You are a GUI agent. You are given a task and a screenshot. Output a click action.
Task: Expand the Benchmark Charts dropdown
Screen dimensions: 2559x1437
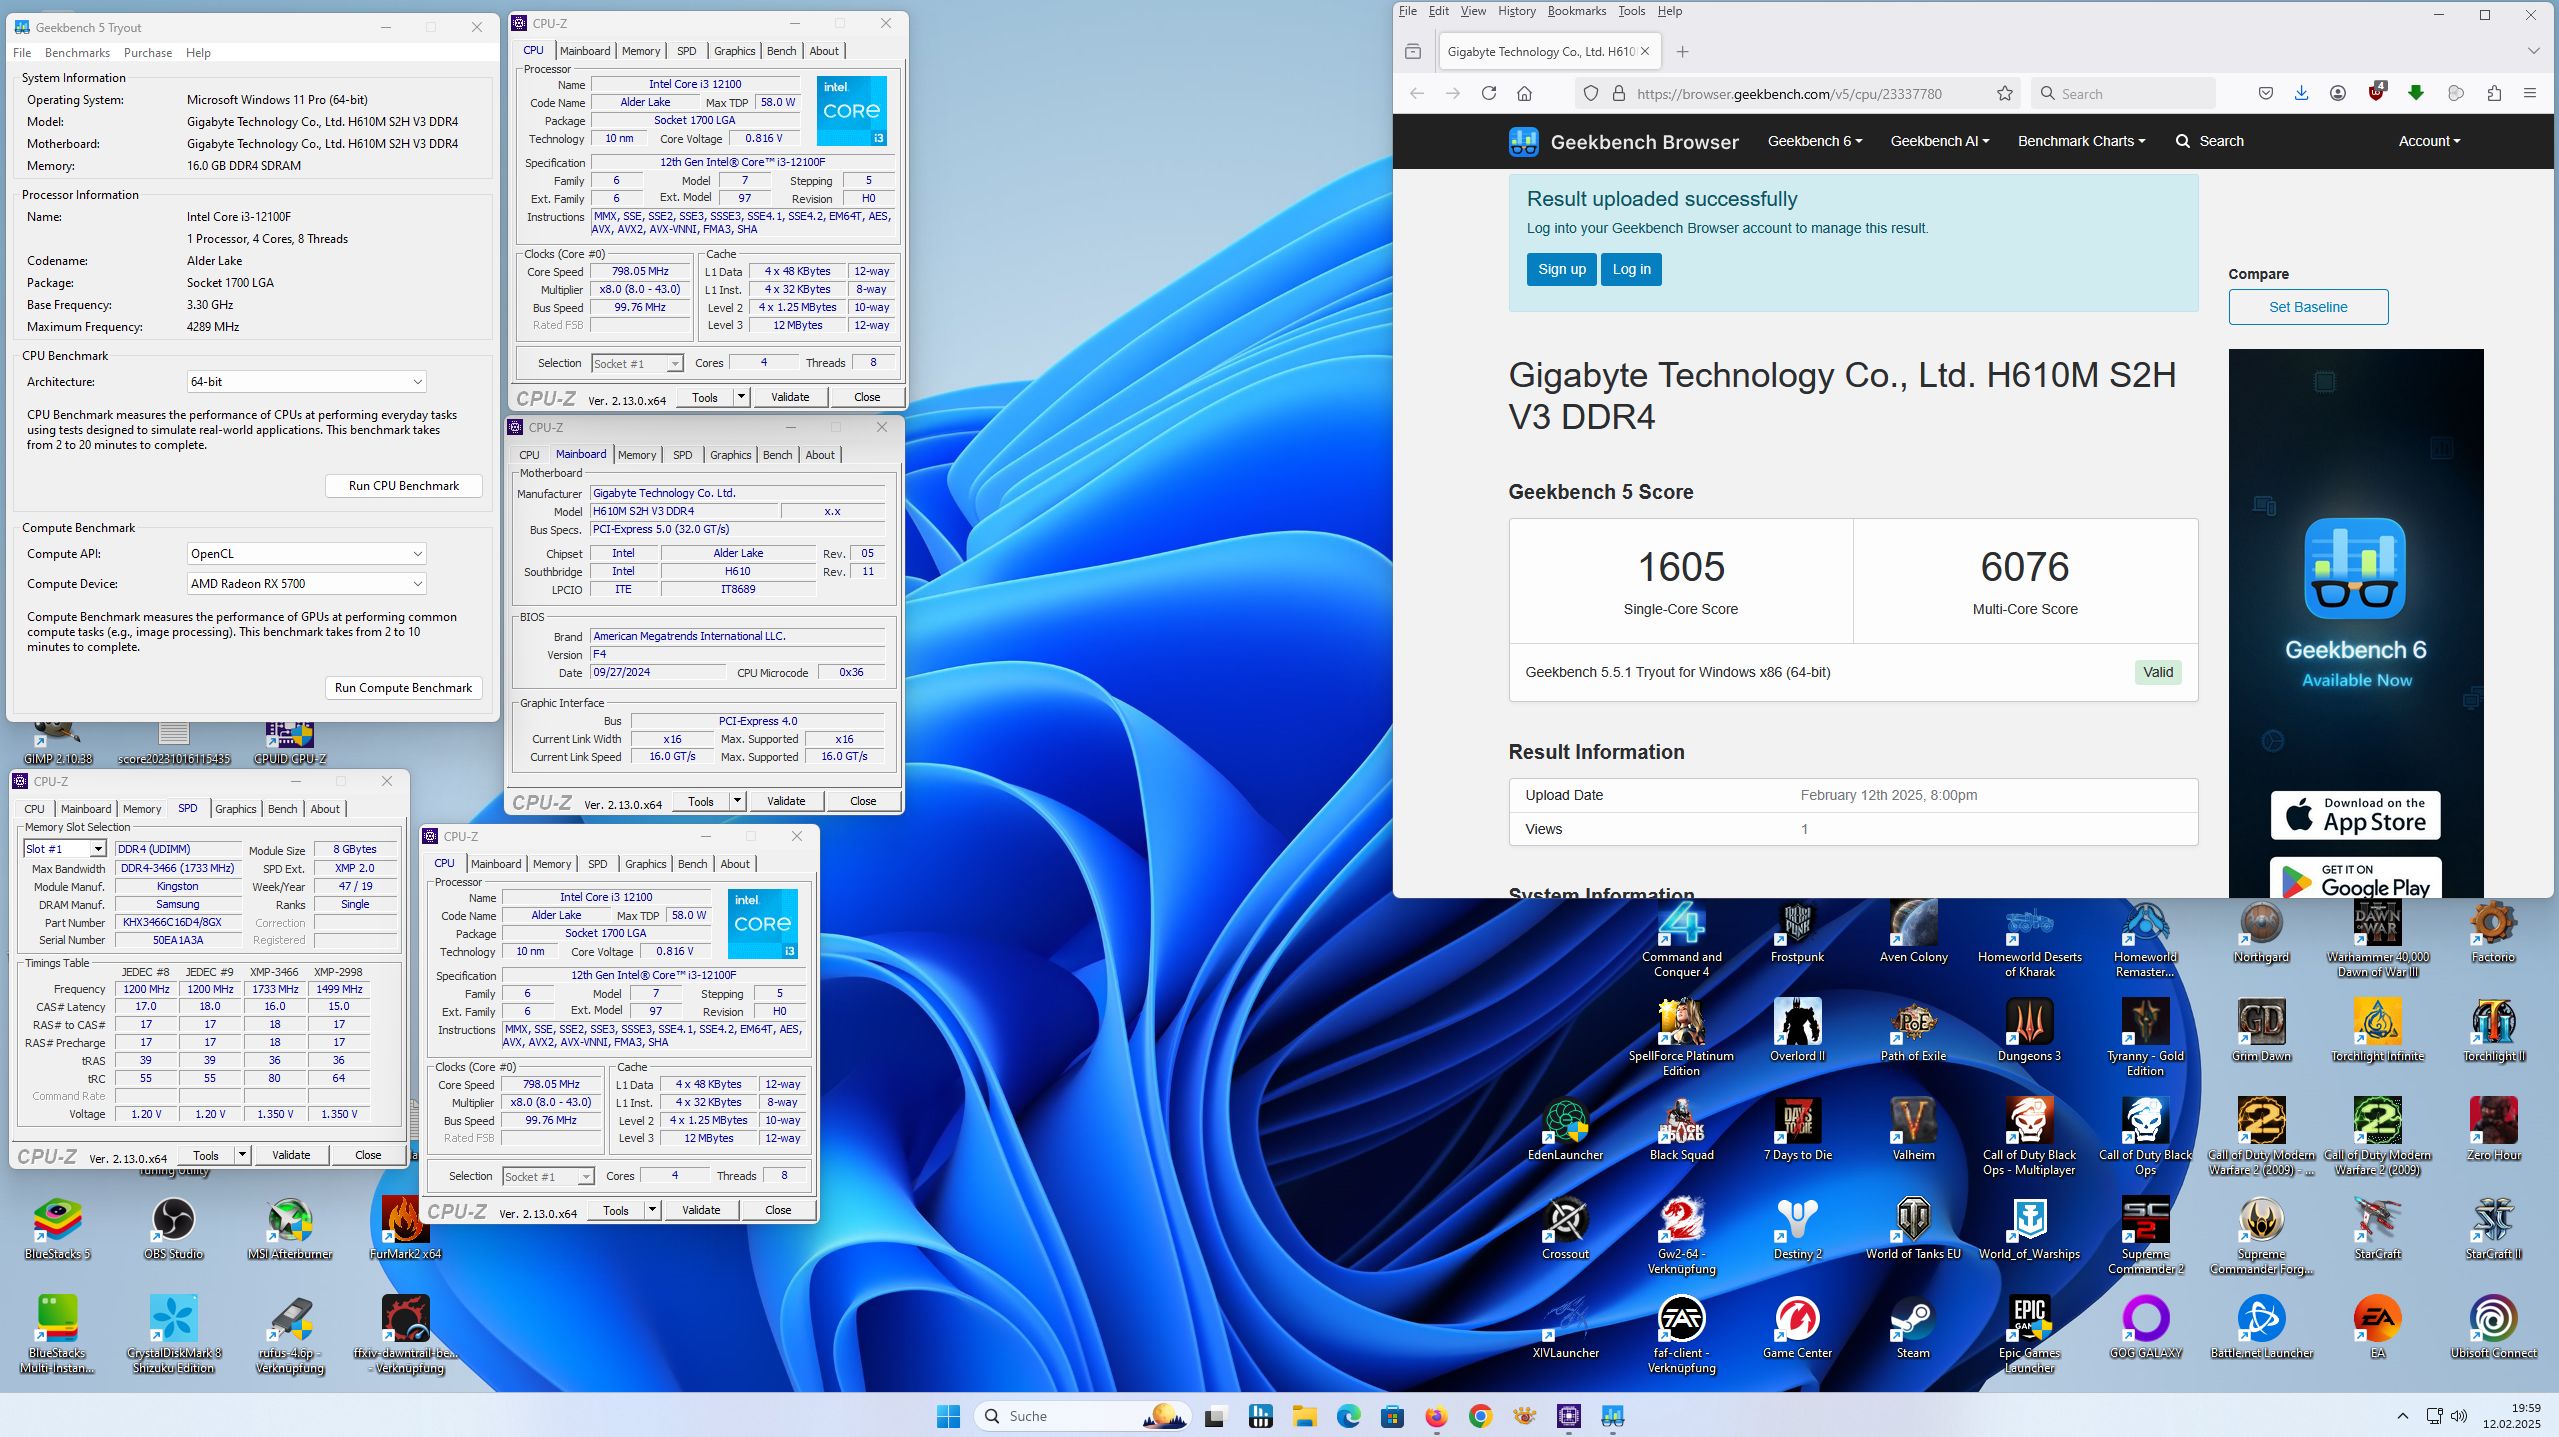(2081, 141)
